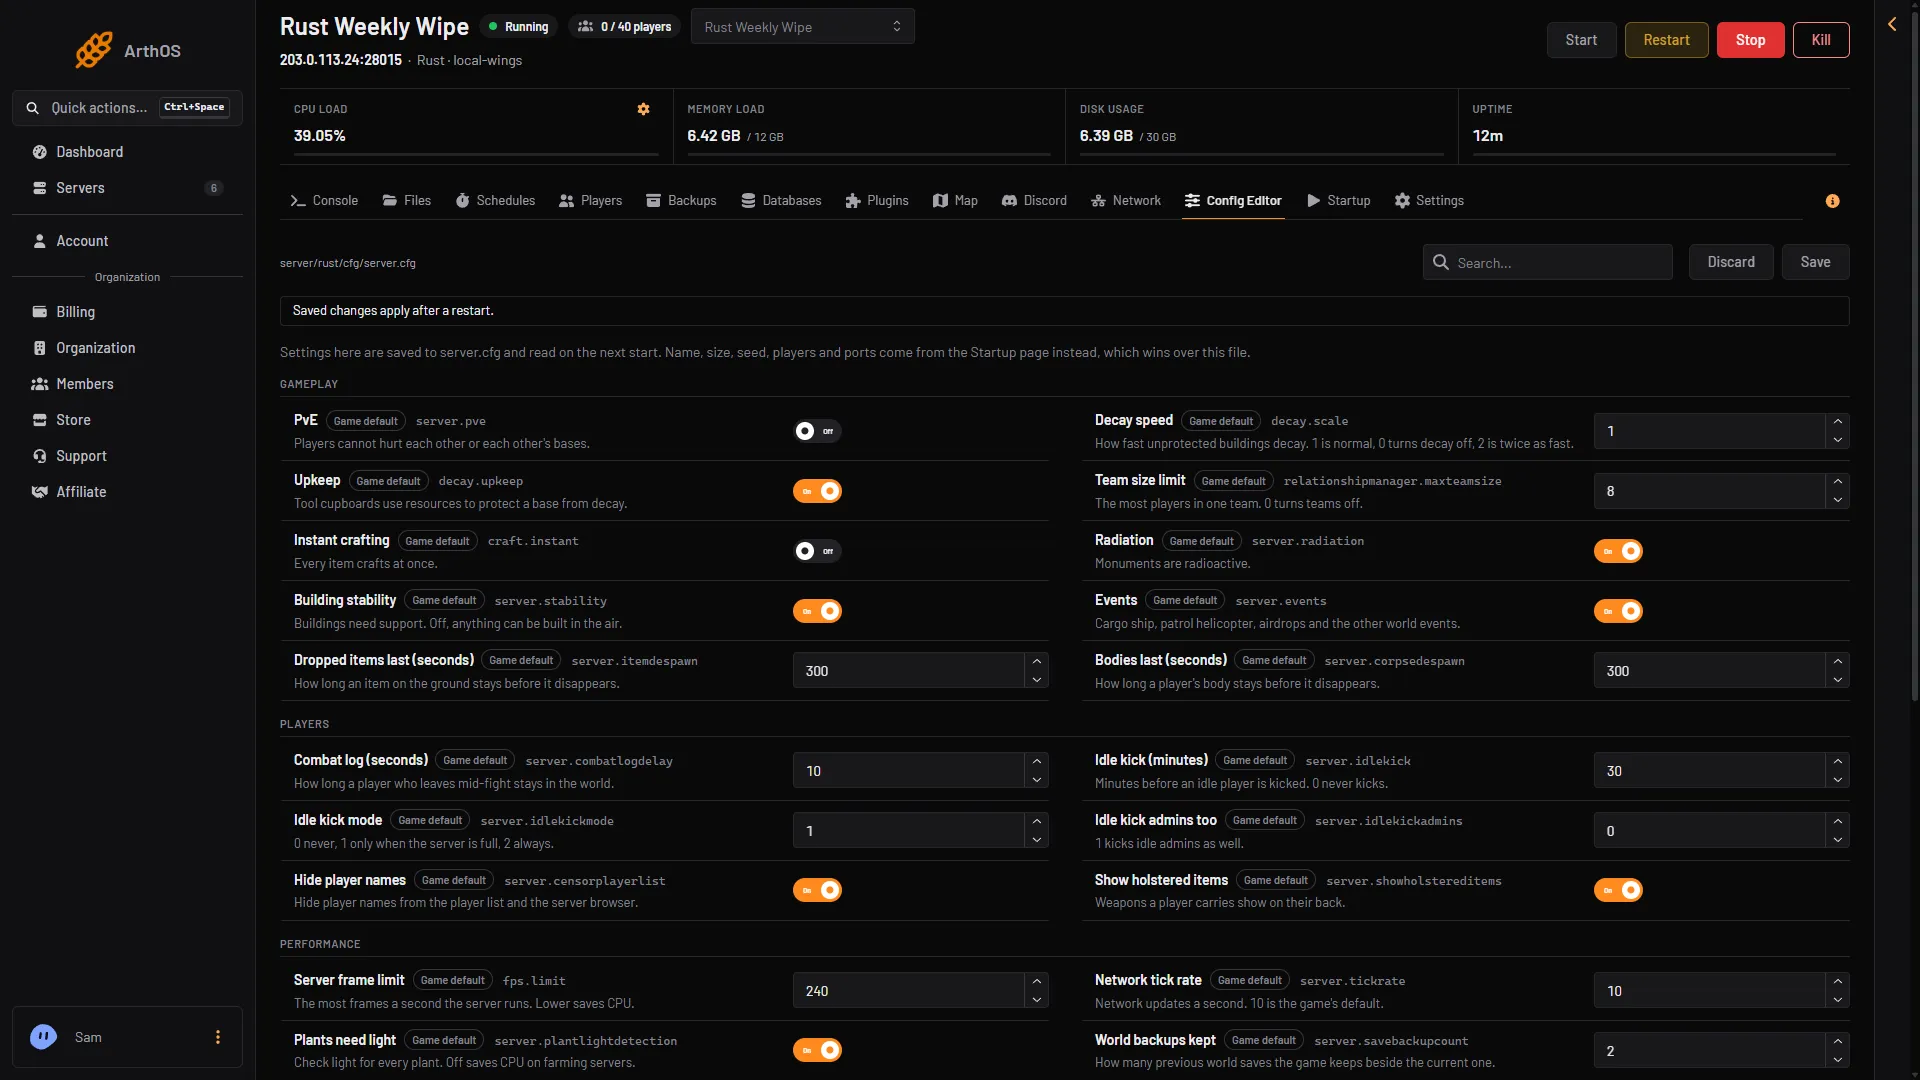Image resolution: width=1920 pixels, height=1080 pixels.
Task: Click the Account person icon
Action: (x=40, y=241)
